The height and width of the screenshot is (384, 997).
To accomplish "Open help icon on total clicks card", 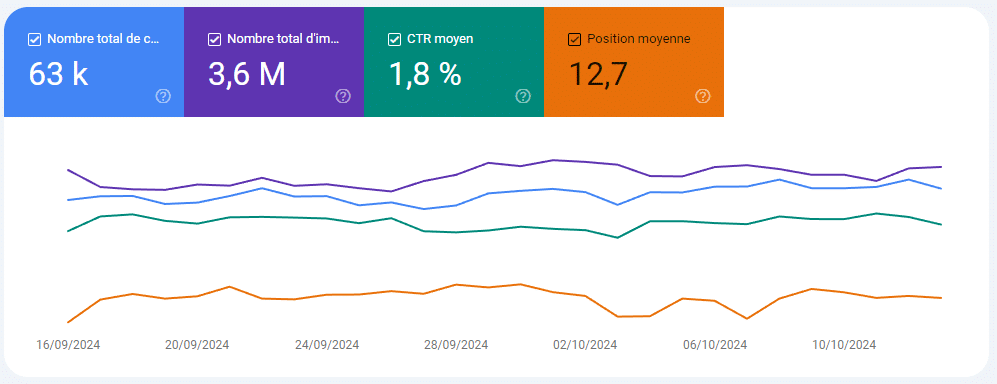I will [163, 96].
